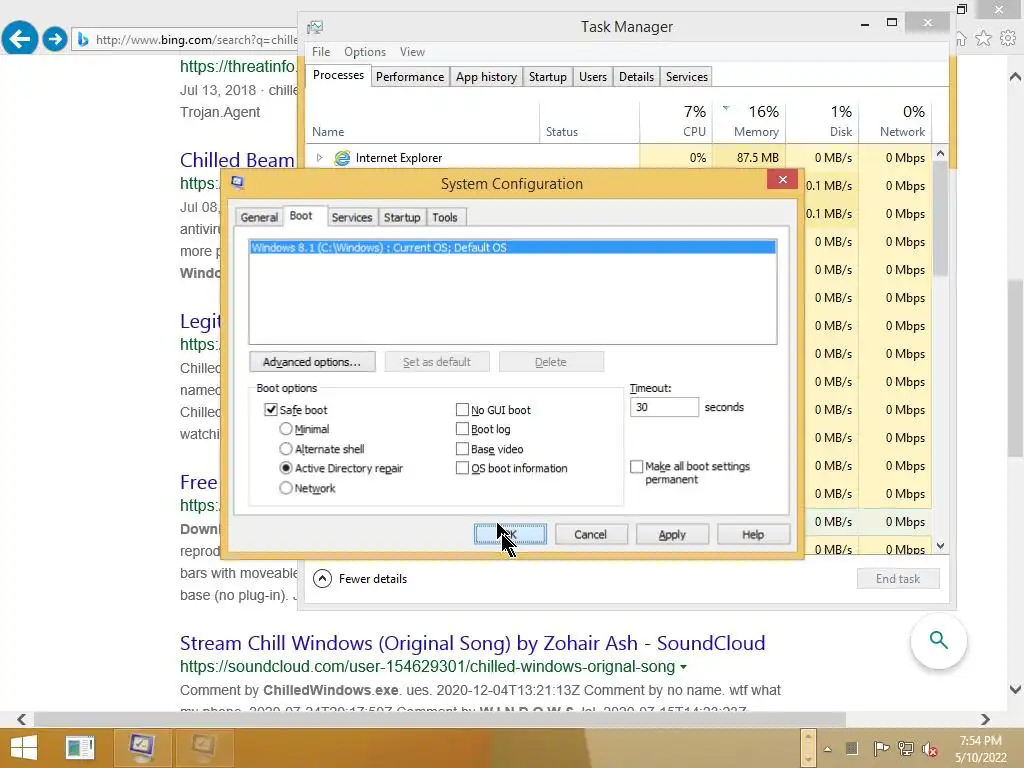
Task: Open the Windows Start button
Action: click(24, 747)
